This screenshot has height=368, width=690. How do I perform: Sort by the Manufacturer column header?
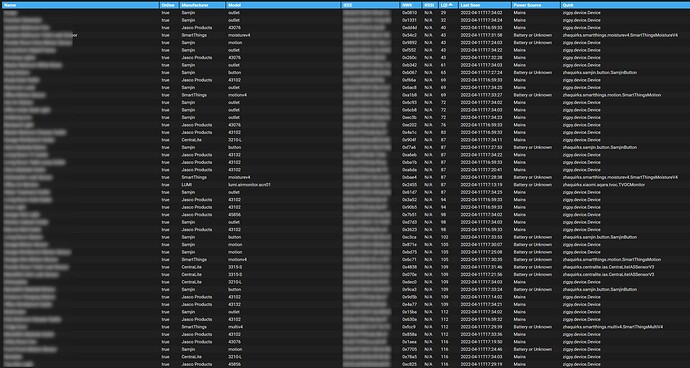point(202,5)
